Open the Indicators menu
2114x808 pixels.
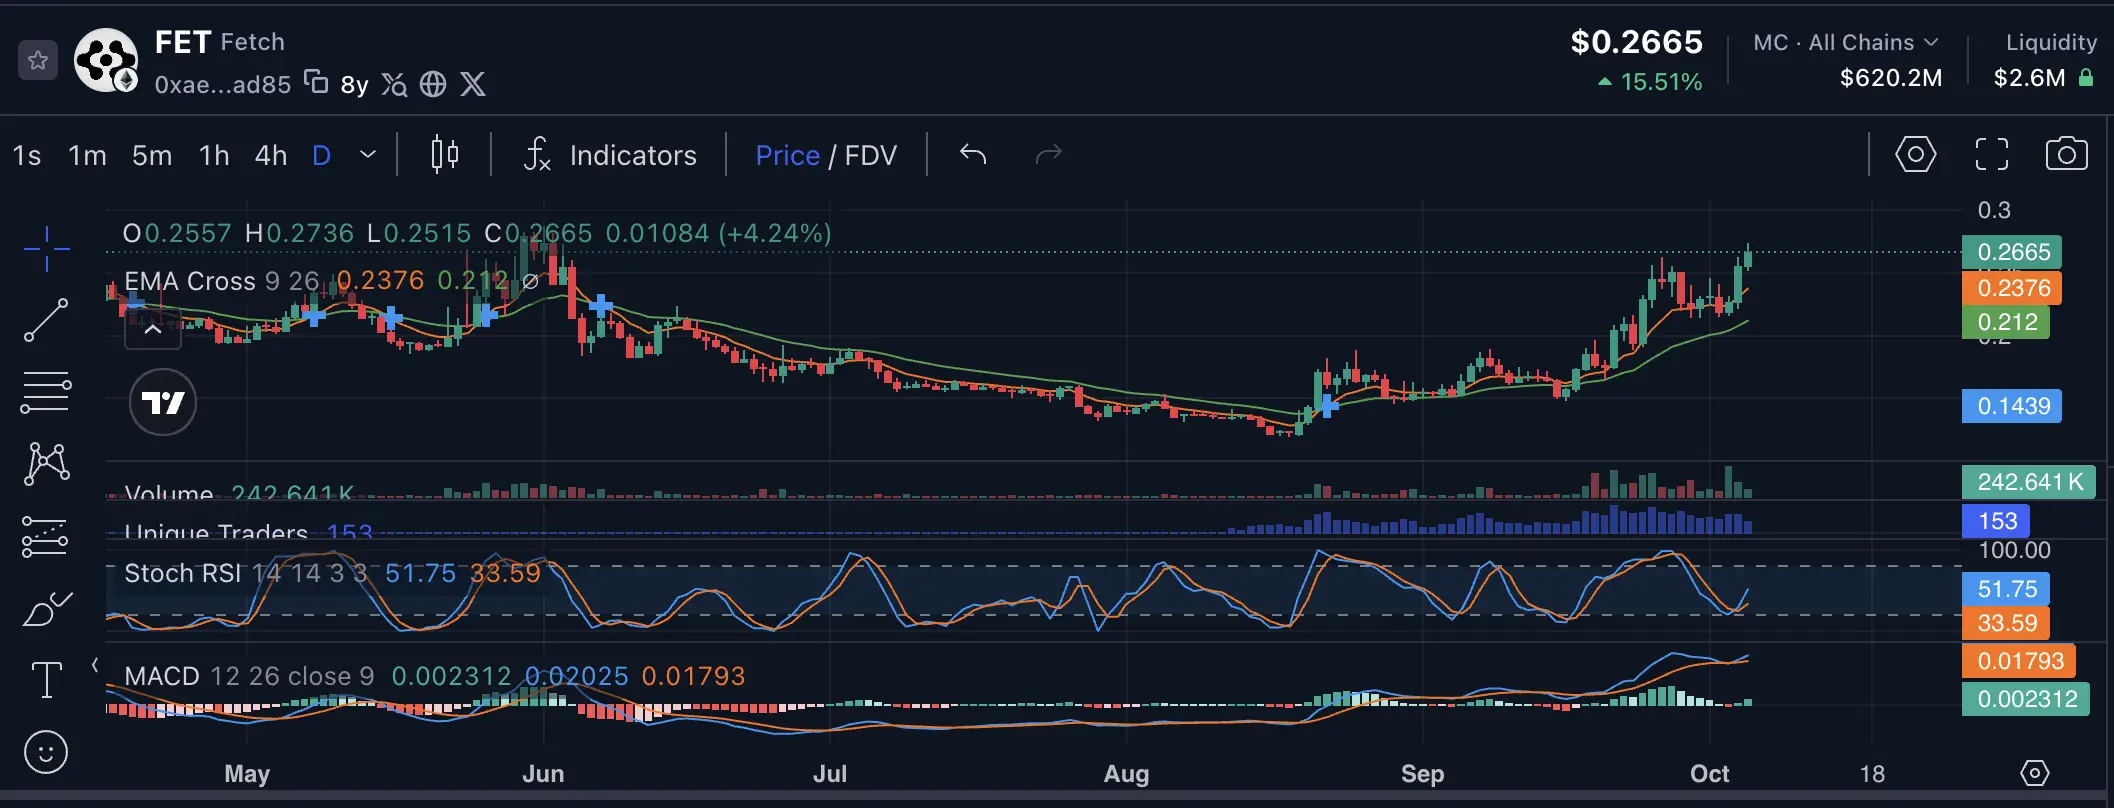[610, 155]
